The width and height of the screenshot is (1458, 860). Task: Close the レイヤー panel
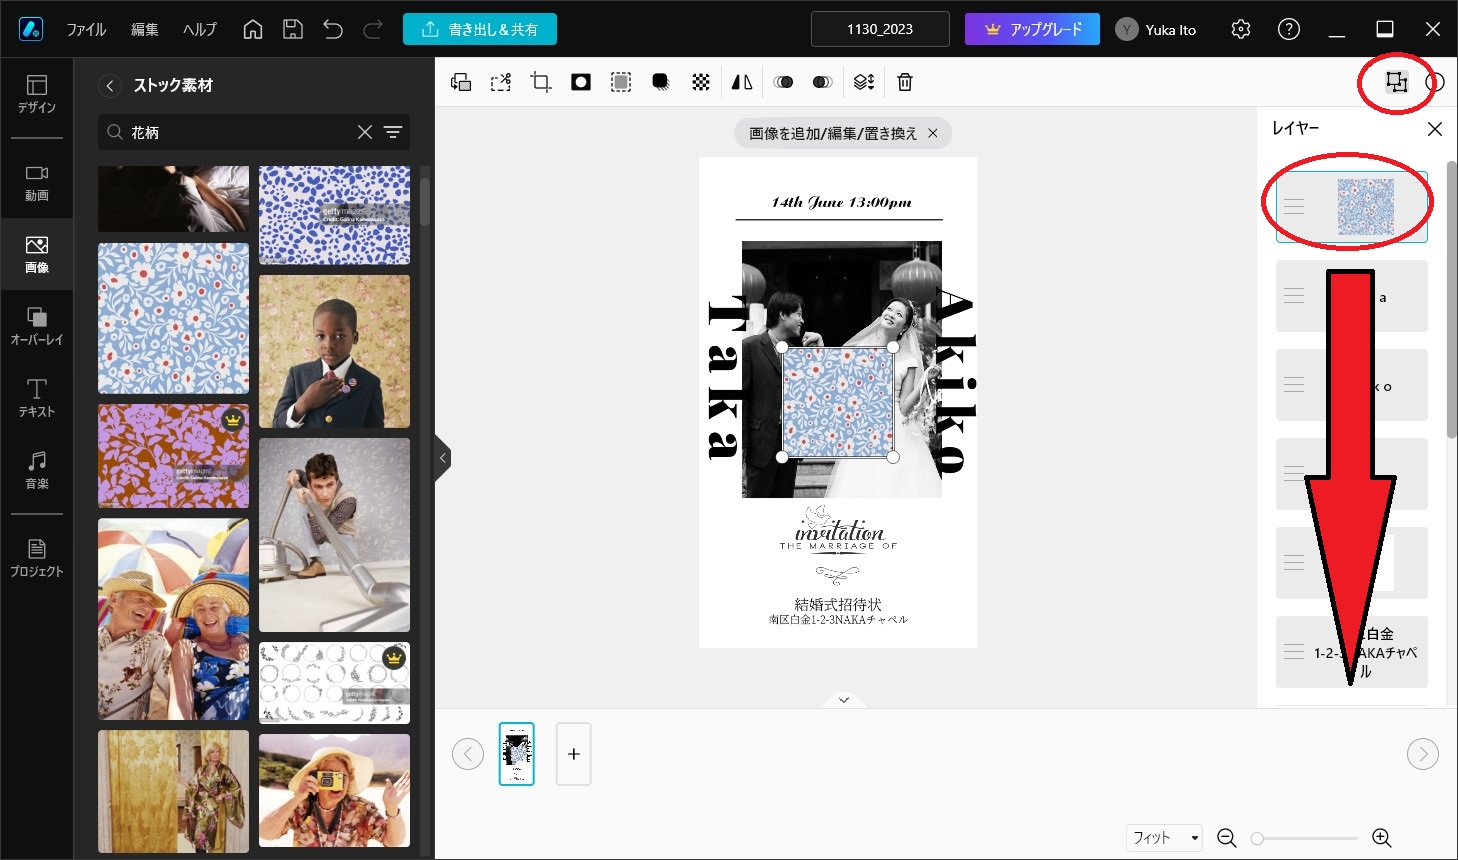[1435, 129]
